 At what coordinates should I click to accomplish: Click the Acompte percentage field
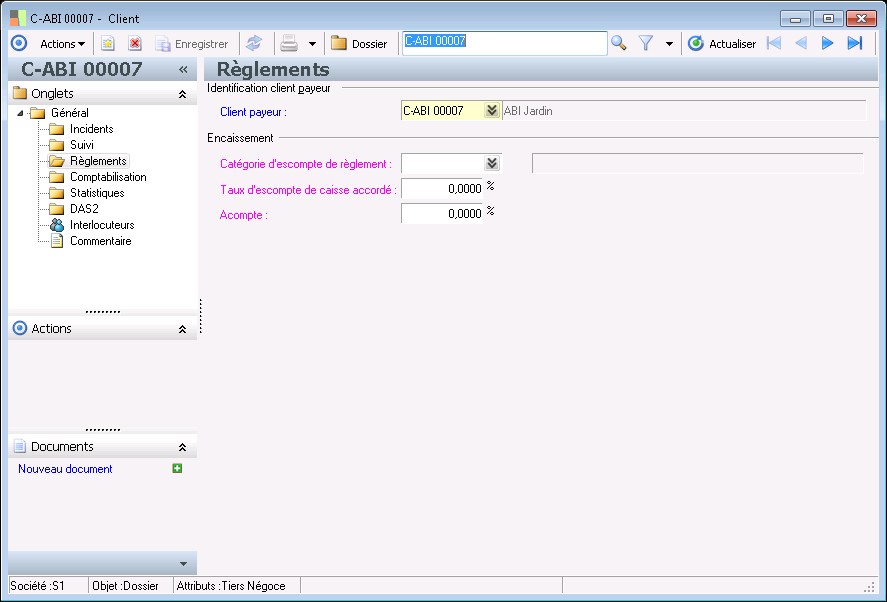click(x=442, y=214)
